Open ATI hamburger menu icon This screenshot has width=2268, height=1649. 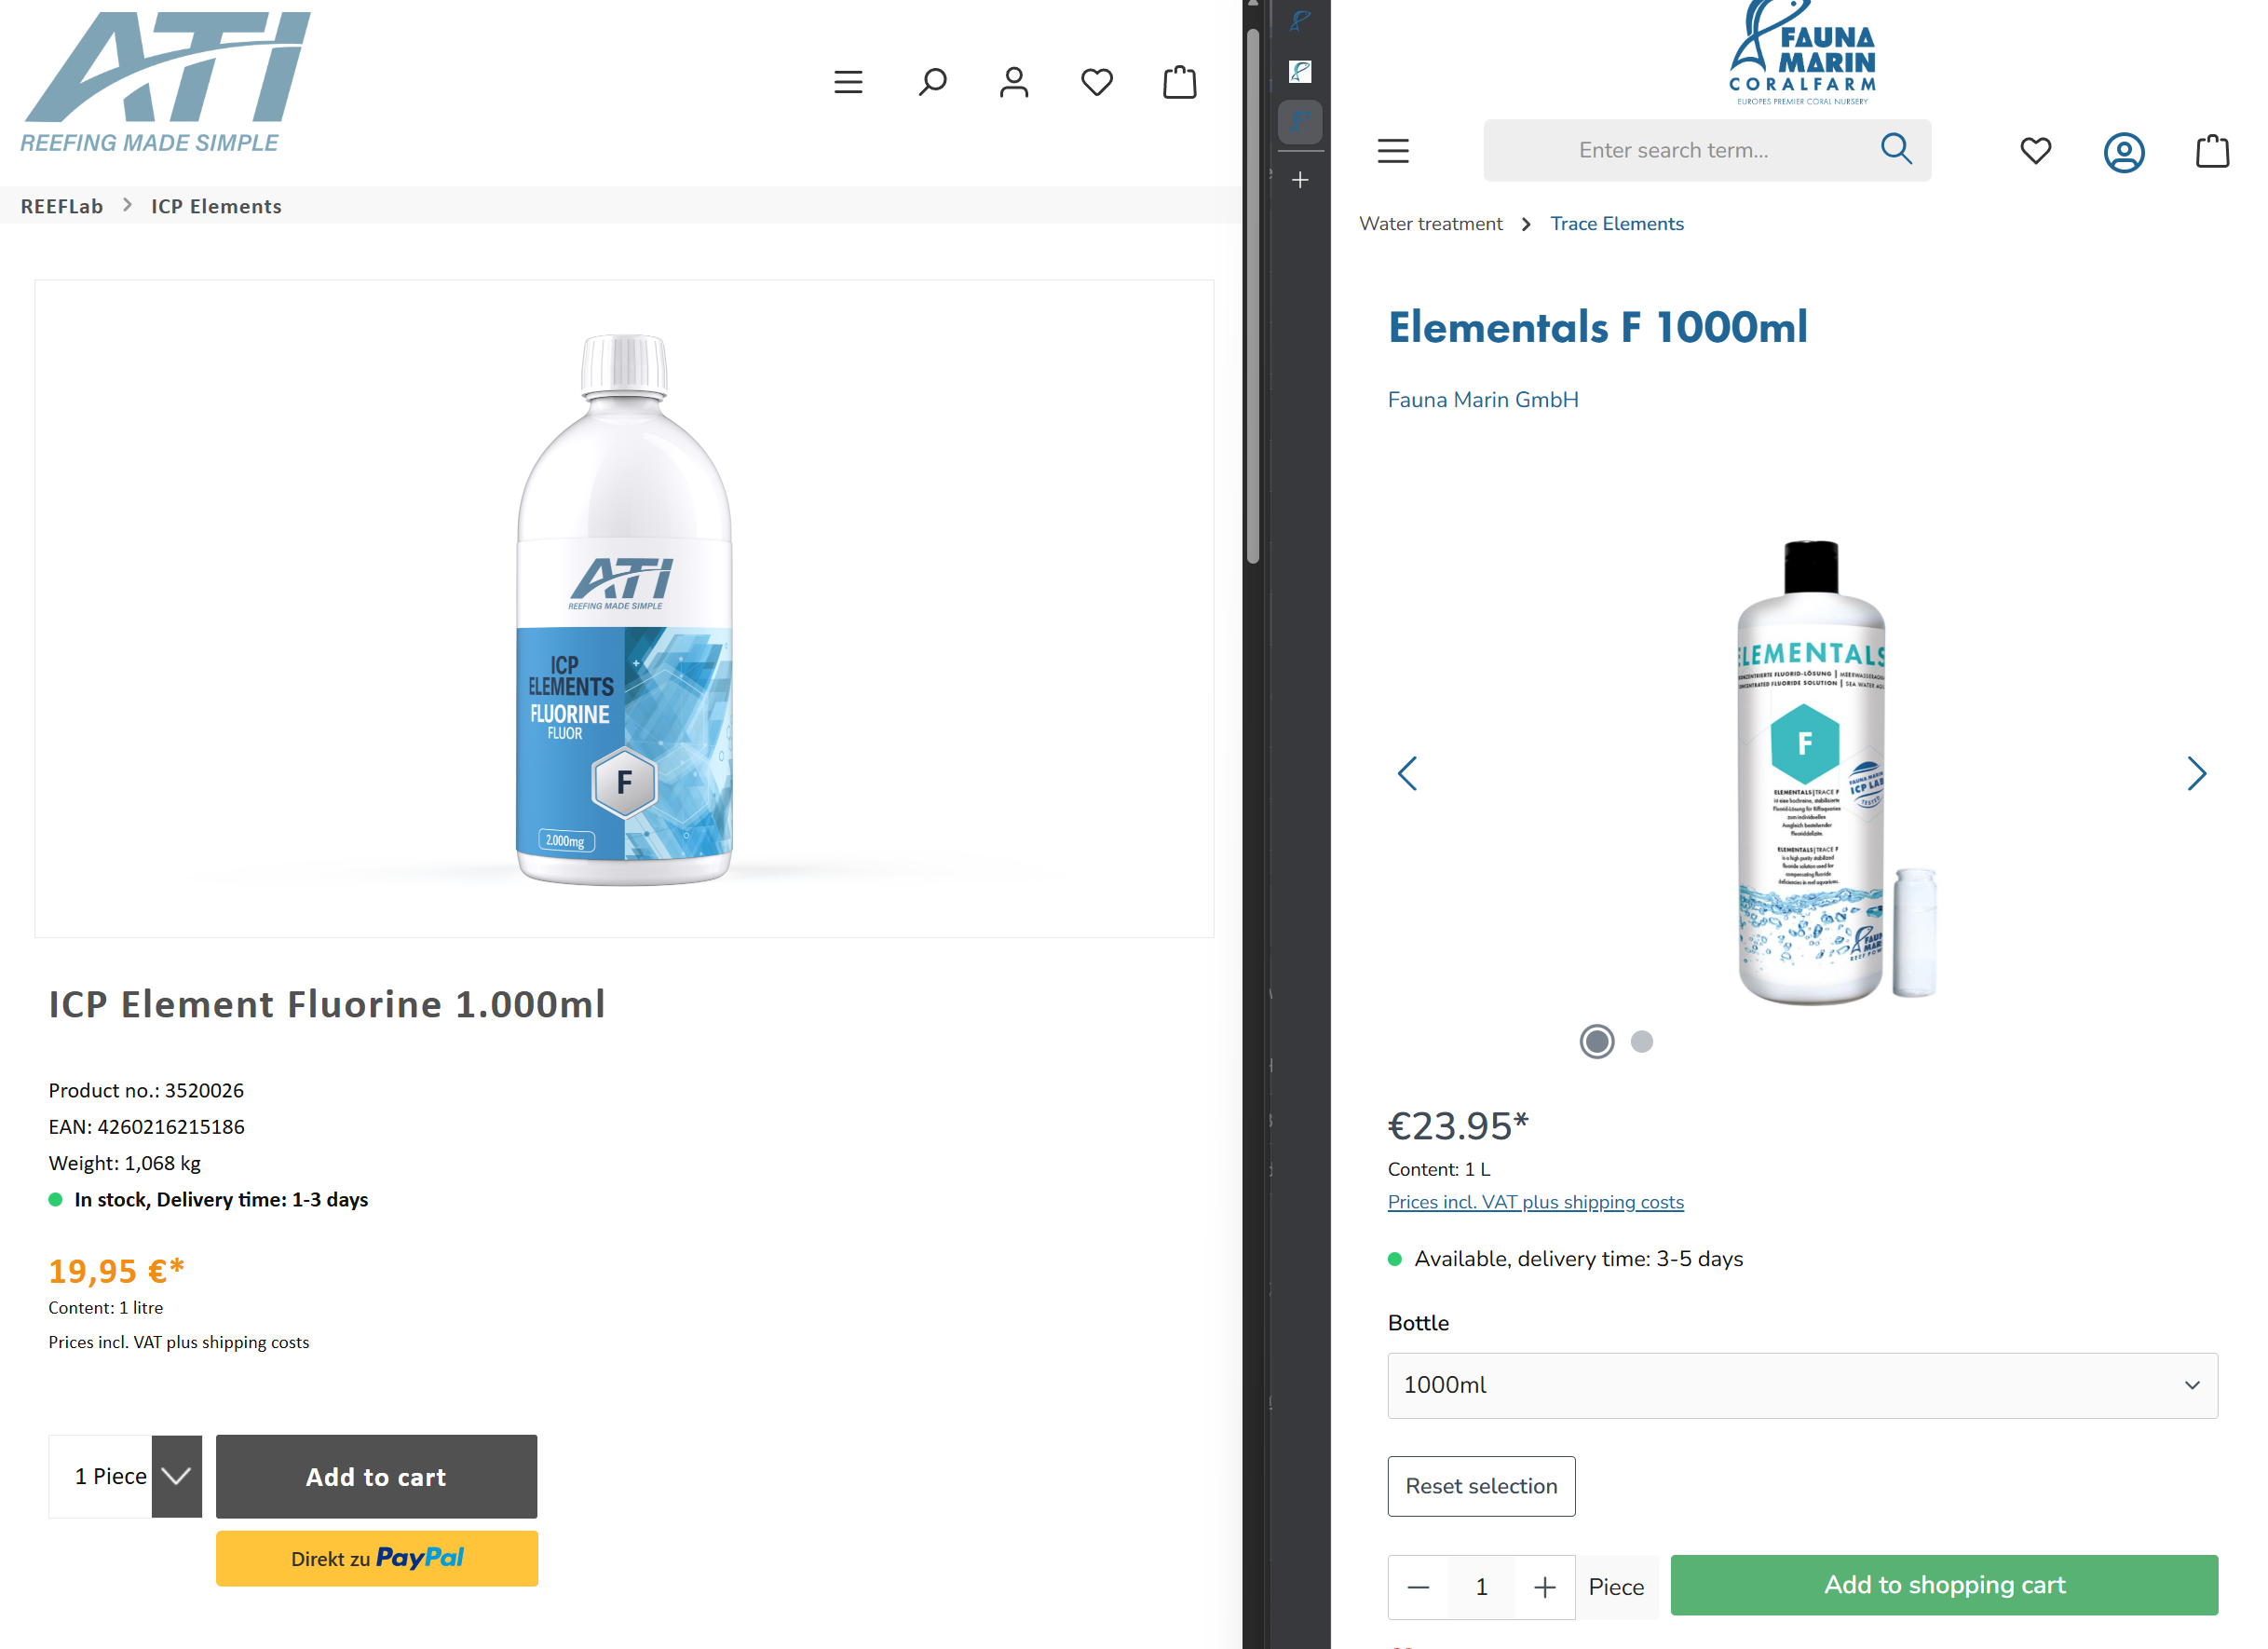(x=848, y=82)
